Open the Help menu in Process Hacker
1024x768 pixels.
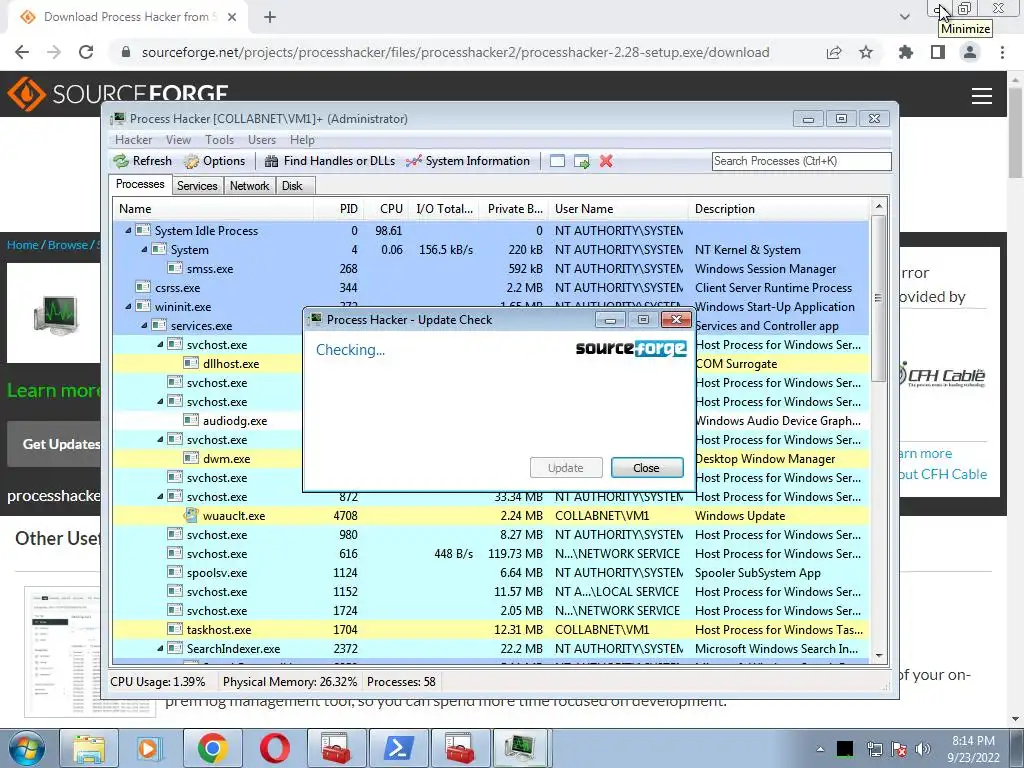(302, 140)
